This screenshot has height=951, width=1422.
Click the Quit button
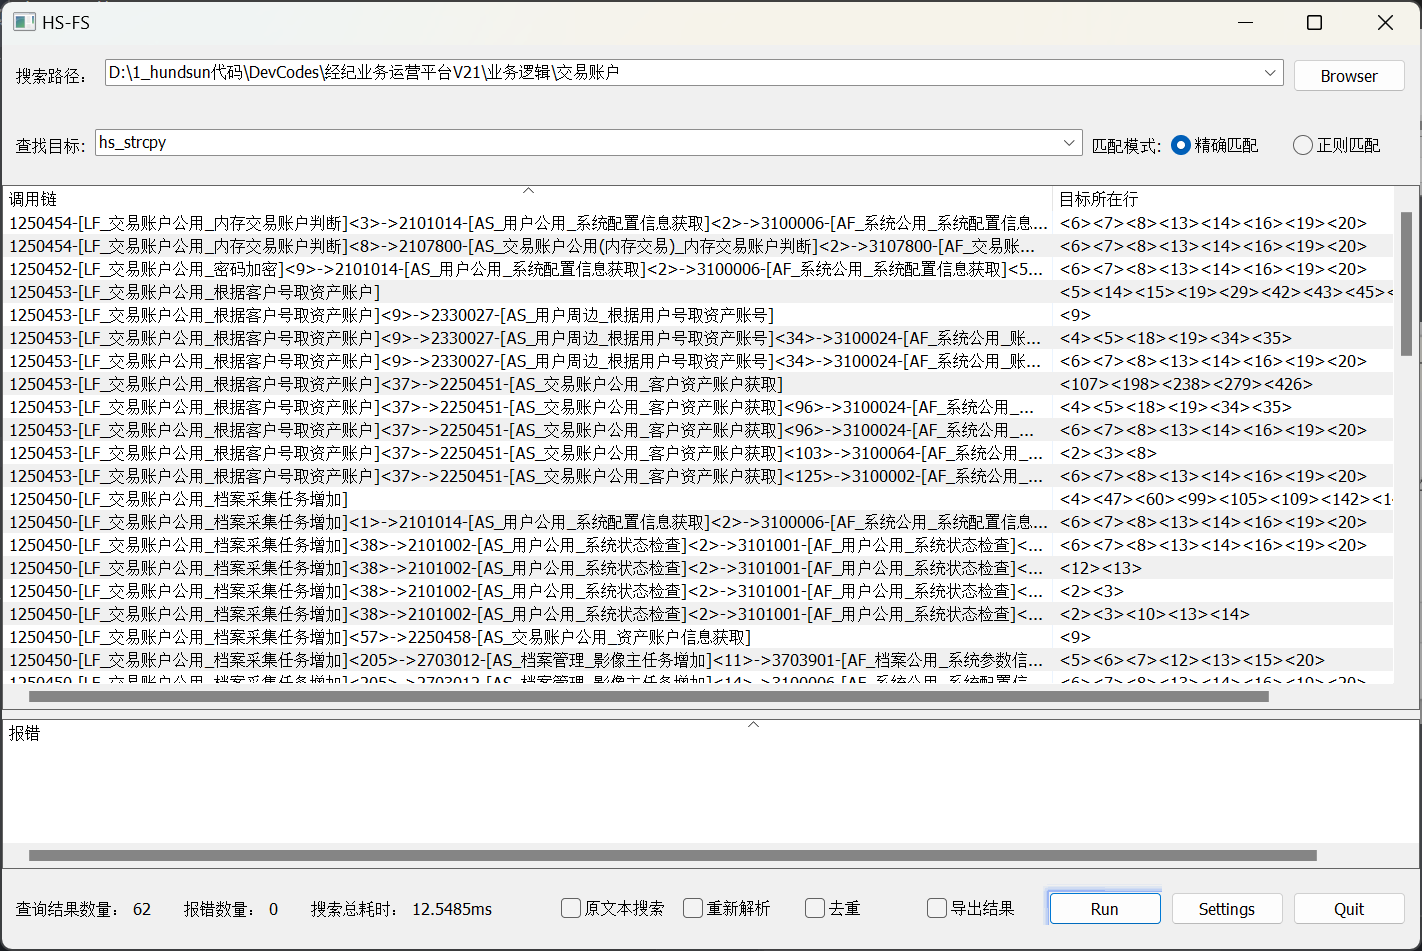[1348, 909]
